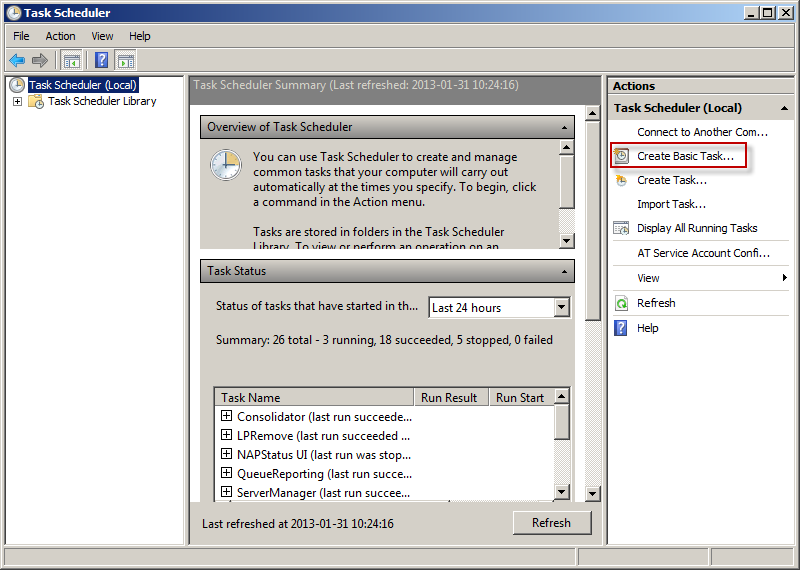Click the Forward arrow toolbar icon

click(40, 61)
